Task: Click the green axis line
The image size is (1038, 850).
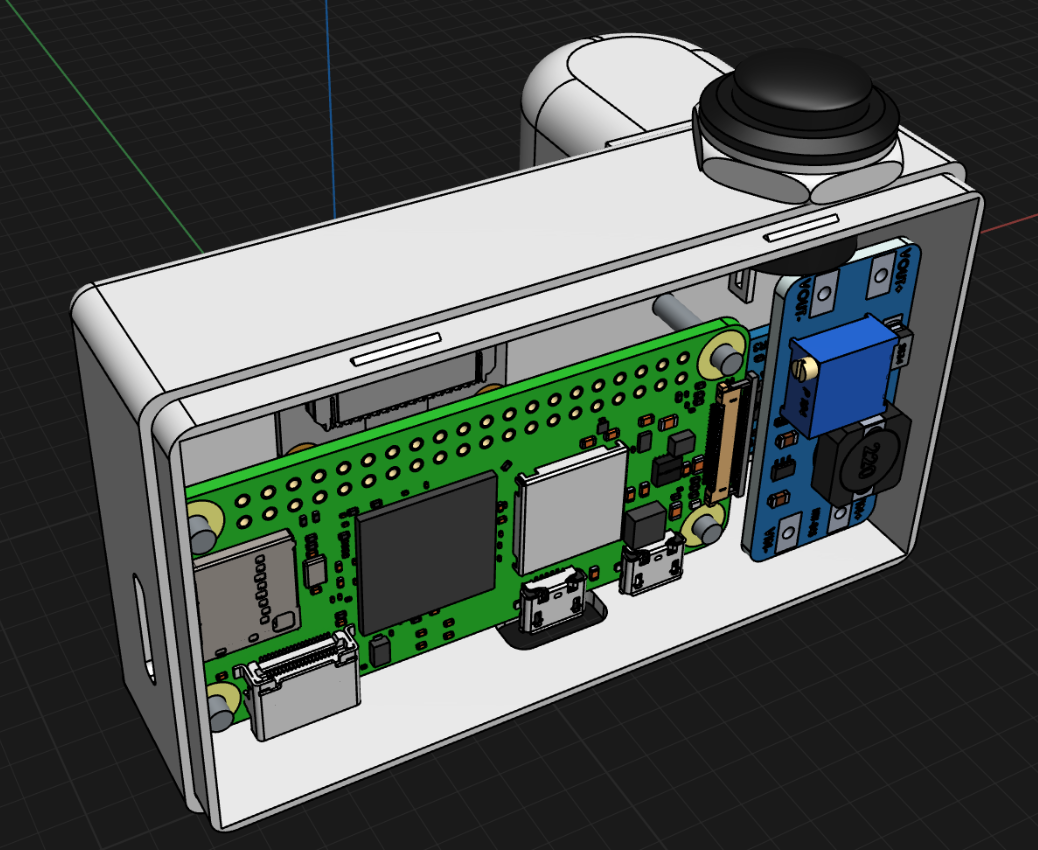Action: coord(106,128)
